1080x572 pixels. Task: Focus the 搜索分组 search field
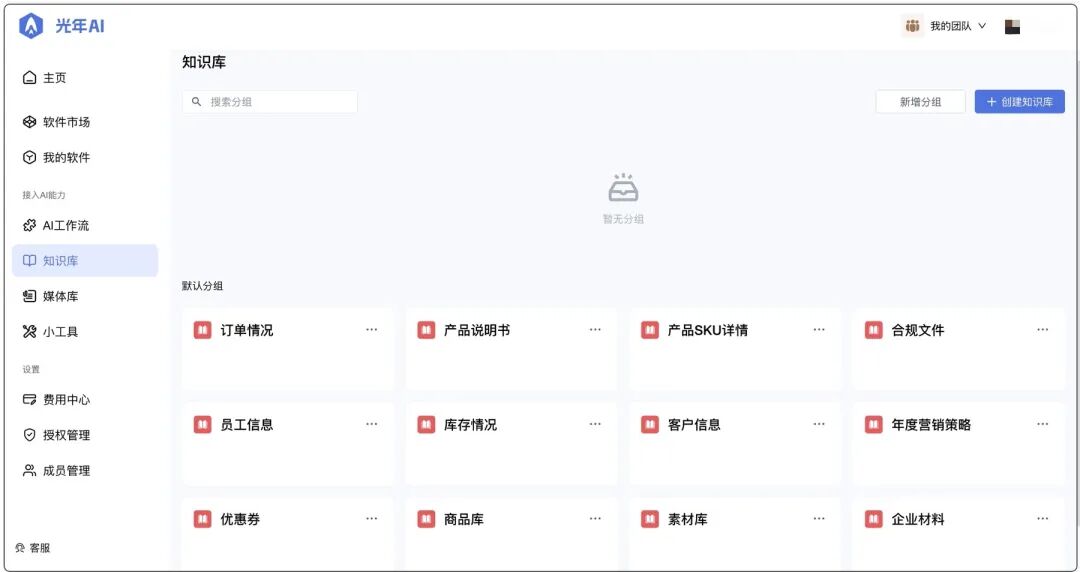coord(270,102)
